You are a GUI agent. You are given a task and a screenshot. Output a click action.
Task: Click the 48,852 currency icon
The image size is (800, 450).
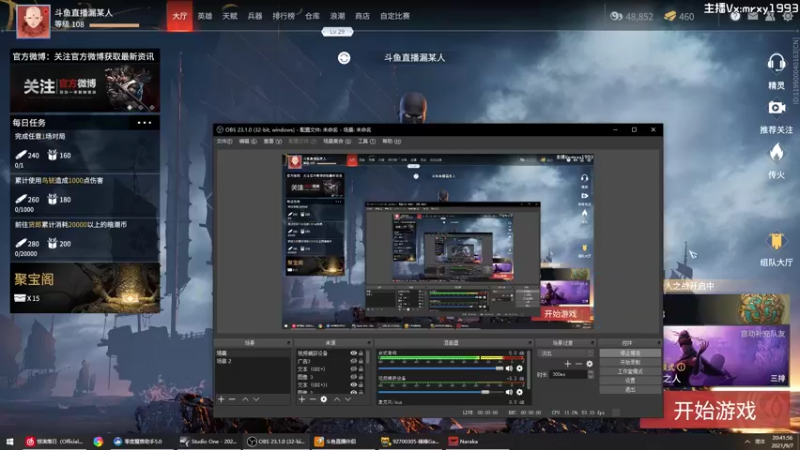[616, 16]
